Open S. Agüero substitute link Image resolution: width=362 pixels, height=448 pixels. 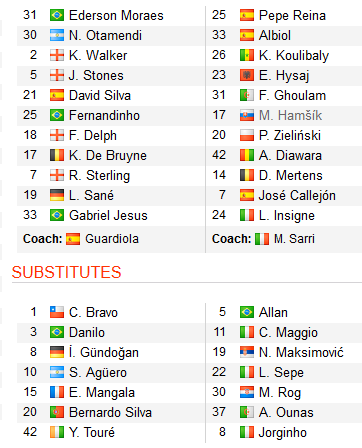click(98, 373)
